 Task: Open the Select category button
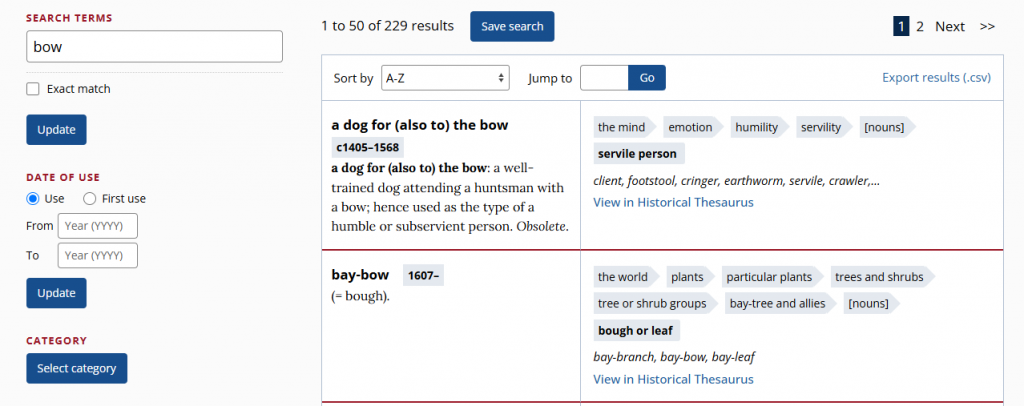click(76, 368)
